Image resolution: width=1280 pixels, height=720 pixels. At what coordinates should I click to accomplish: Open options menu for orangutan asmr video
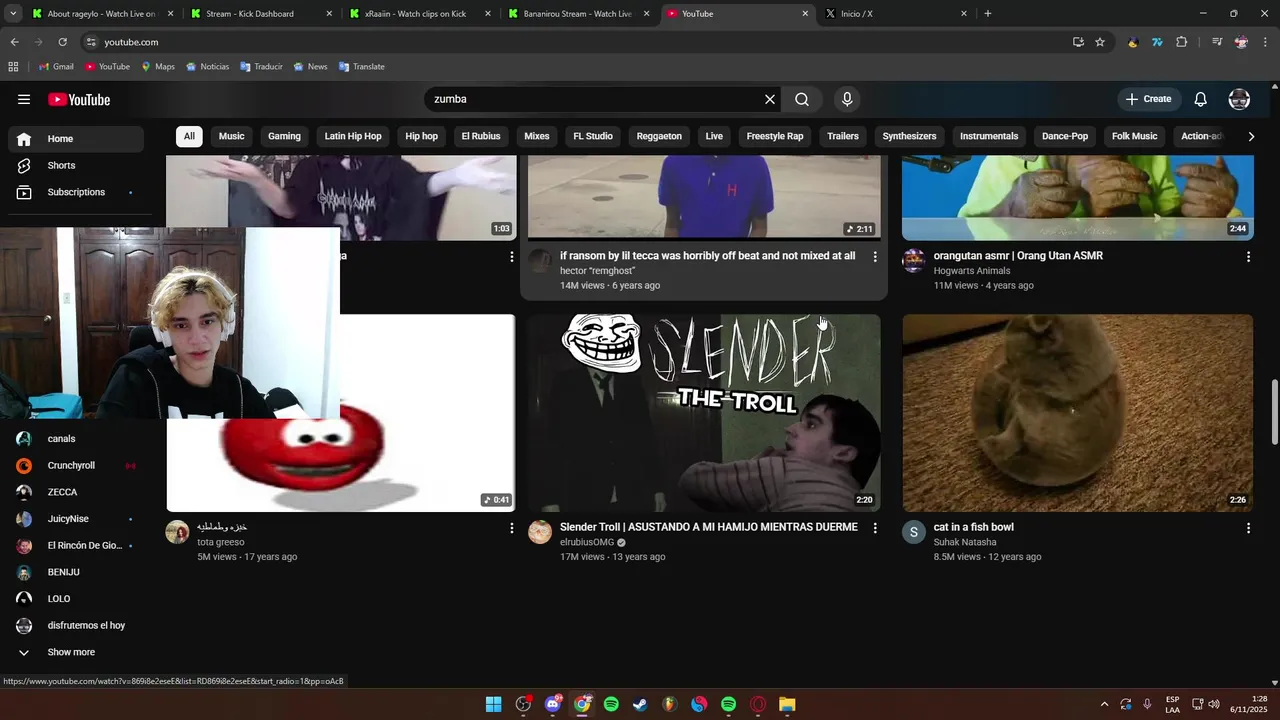tap(1248, 257)
